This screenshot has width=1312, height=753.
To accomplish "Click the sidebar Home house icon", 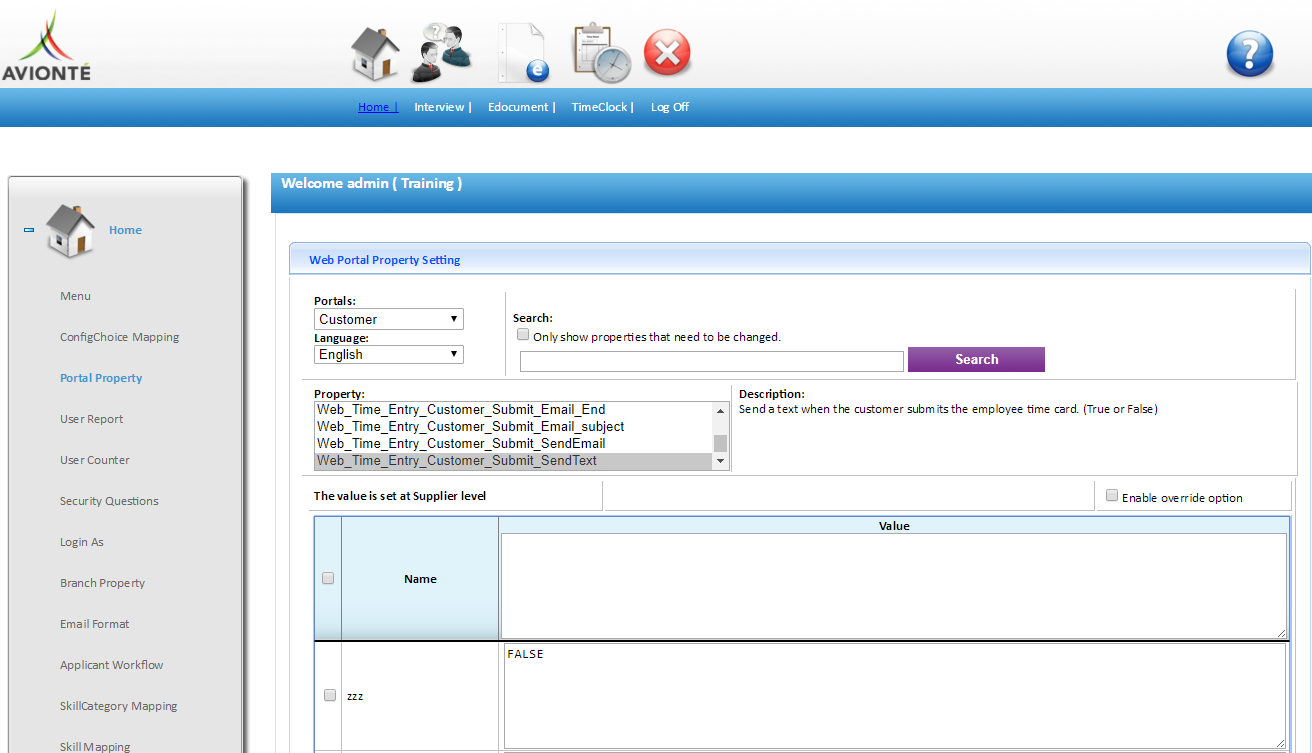I will pyautogui.click(x=70, y=231).
